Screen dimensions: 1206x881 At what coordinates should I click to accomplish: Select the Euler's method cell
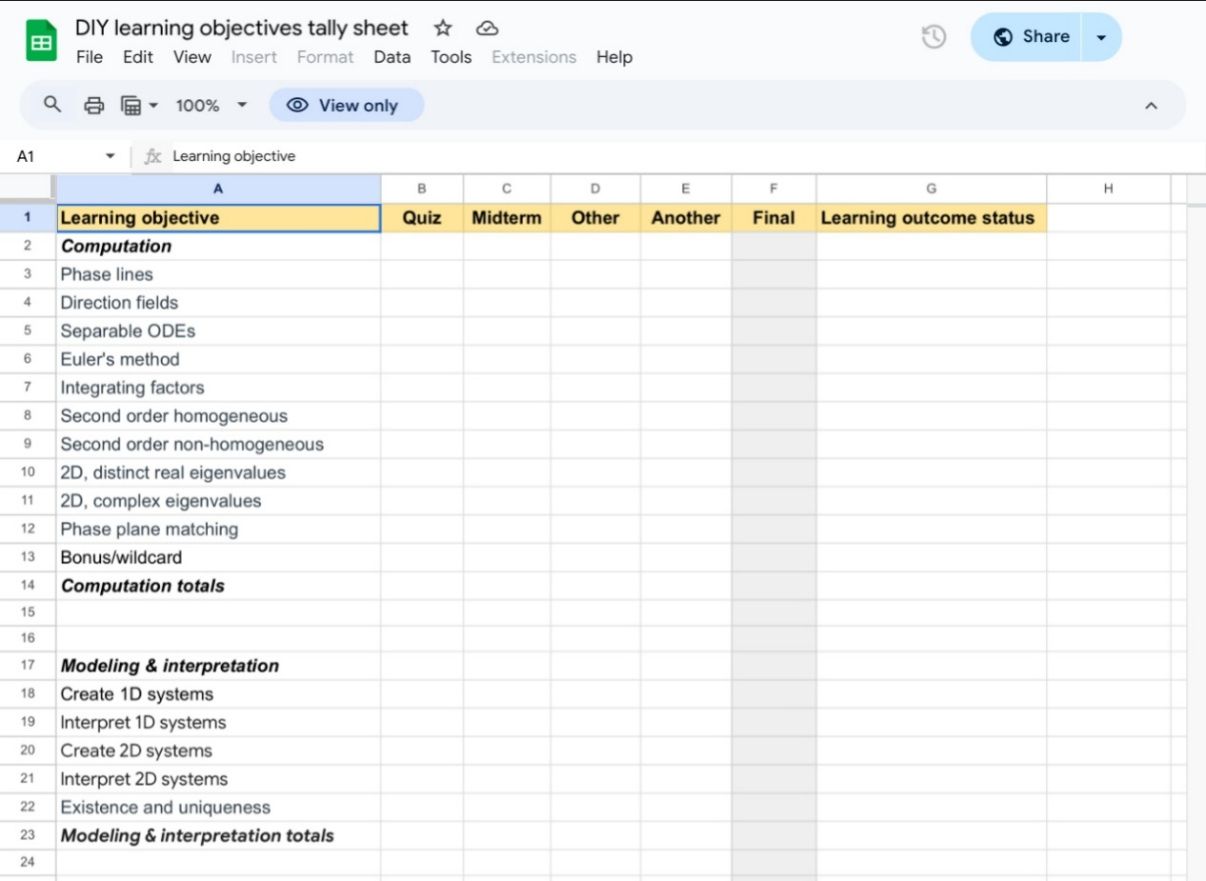[x=218, y=359]
